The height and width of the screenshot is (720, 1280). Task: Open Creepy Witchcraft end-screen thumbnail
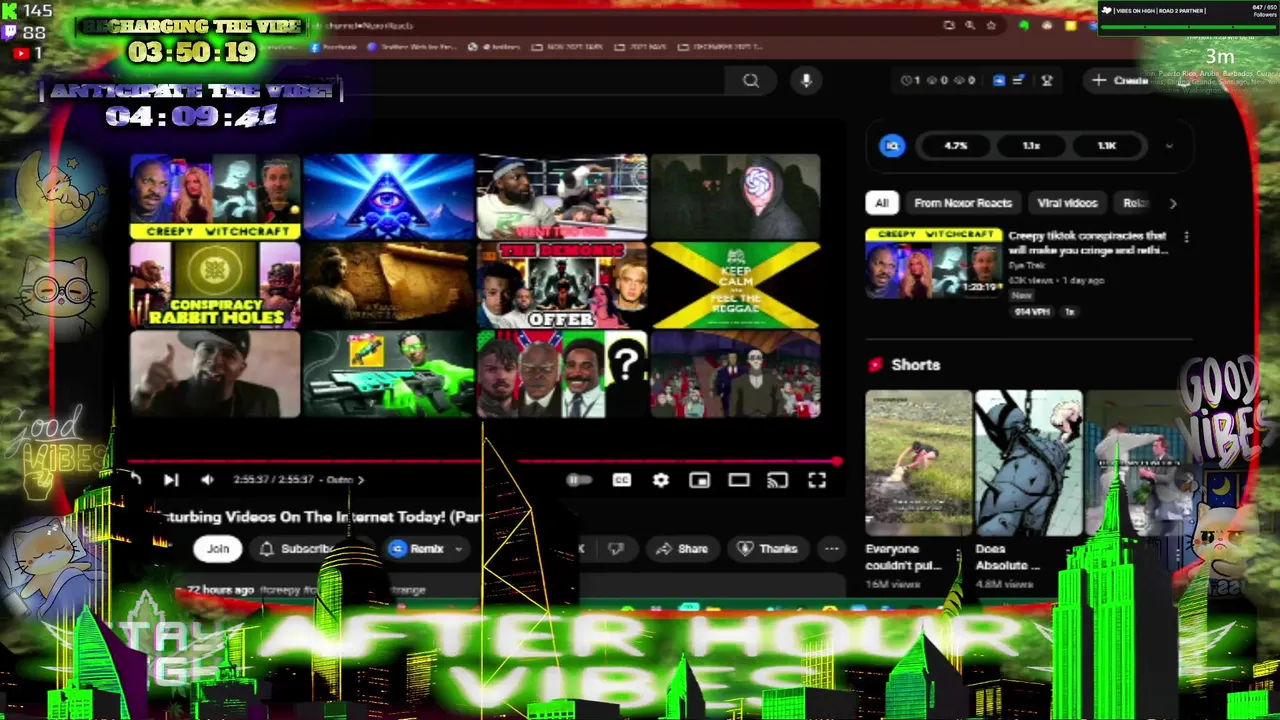pos(215,197)
